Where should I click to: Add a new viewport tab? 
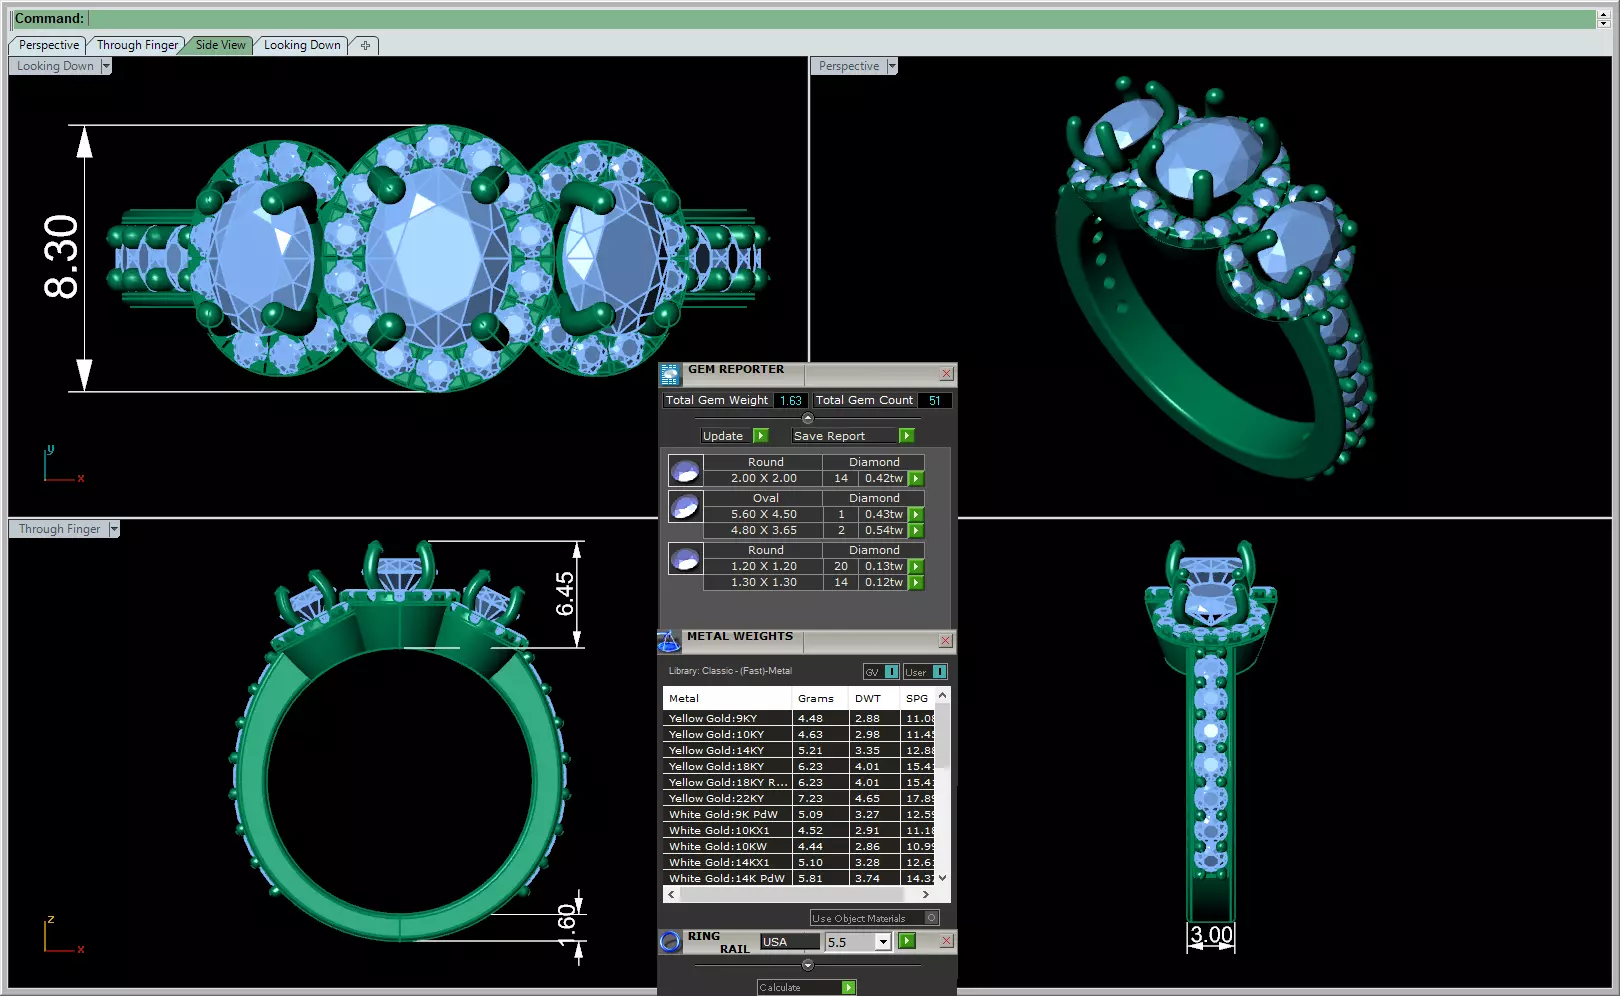click(x=366, y=45)
